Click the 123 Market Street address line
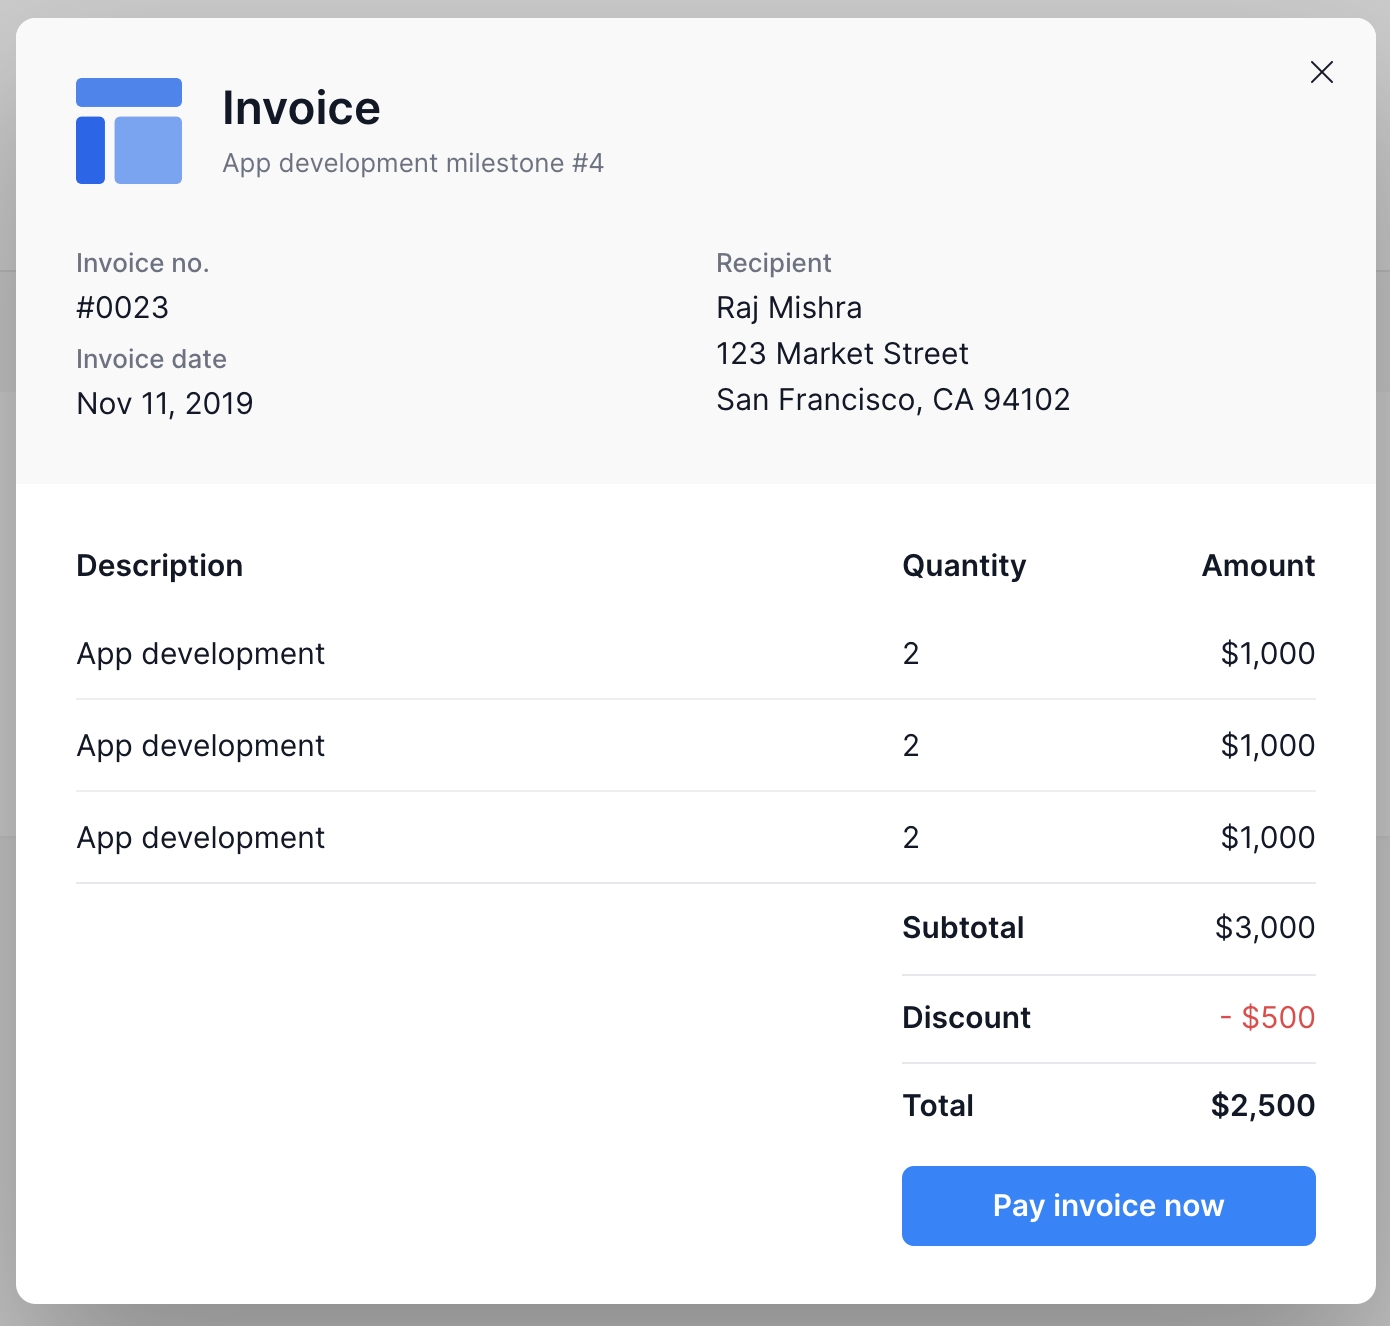Screen dimensions: 1390x1326 841,353
